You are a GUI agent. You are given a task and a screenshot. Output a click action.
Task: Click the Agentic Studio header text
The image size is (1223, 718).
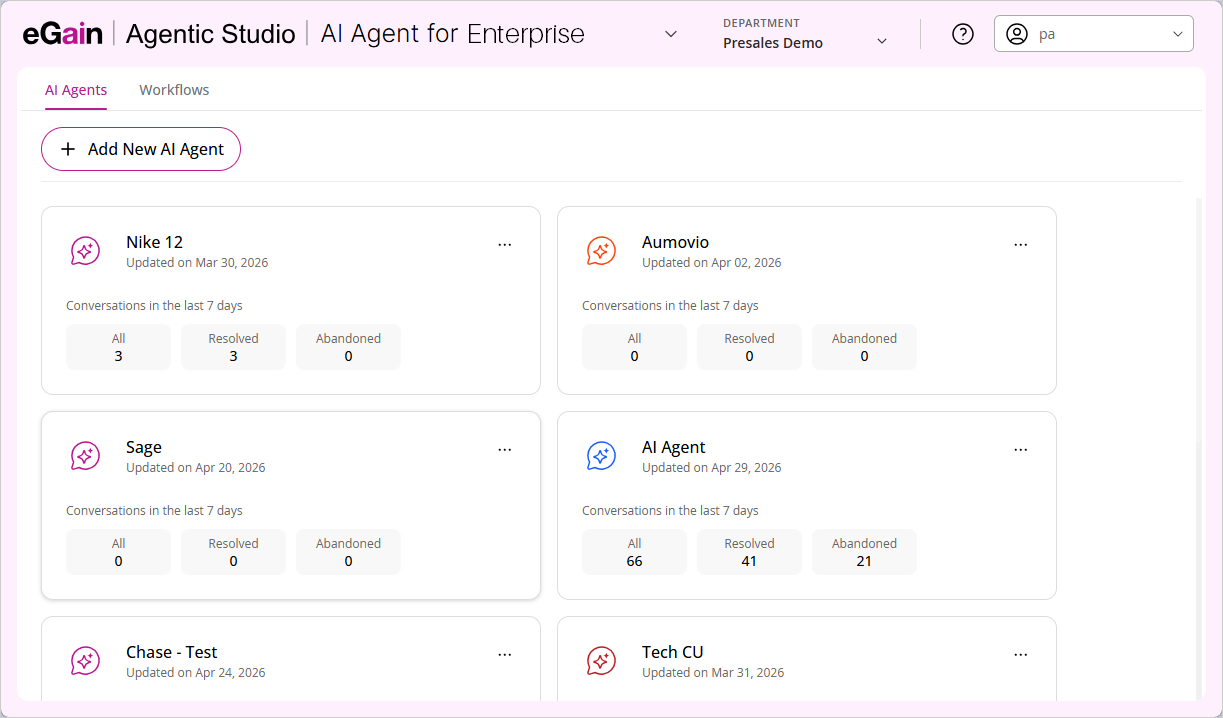(x=211, y=34)
